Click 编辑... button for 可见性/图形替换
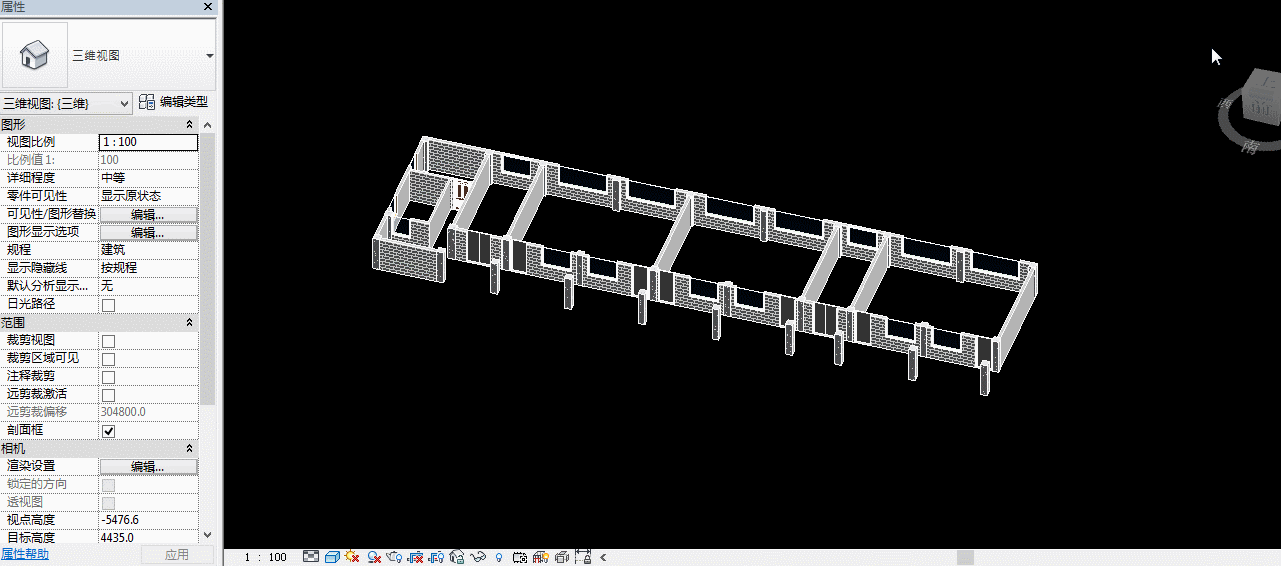Viewport: 1281px width, 566px height. pos(148,214)
